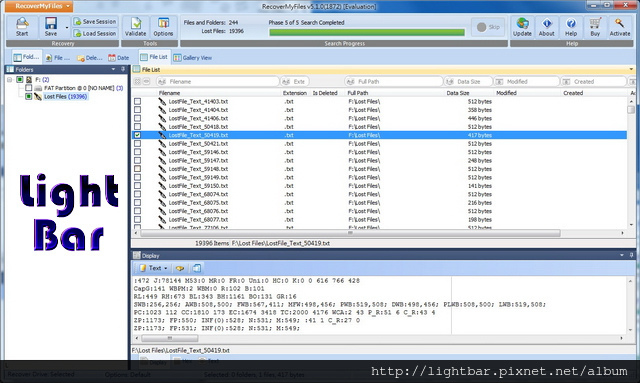Check LostFile_Text_50421.txt checkbox
Screen dimensions: 640x383
pyautogui.click(x=138, y=144)
